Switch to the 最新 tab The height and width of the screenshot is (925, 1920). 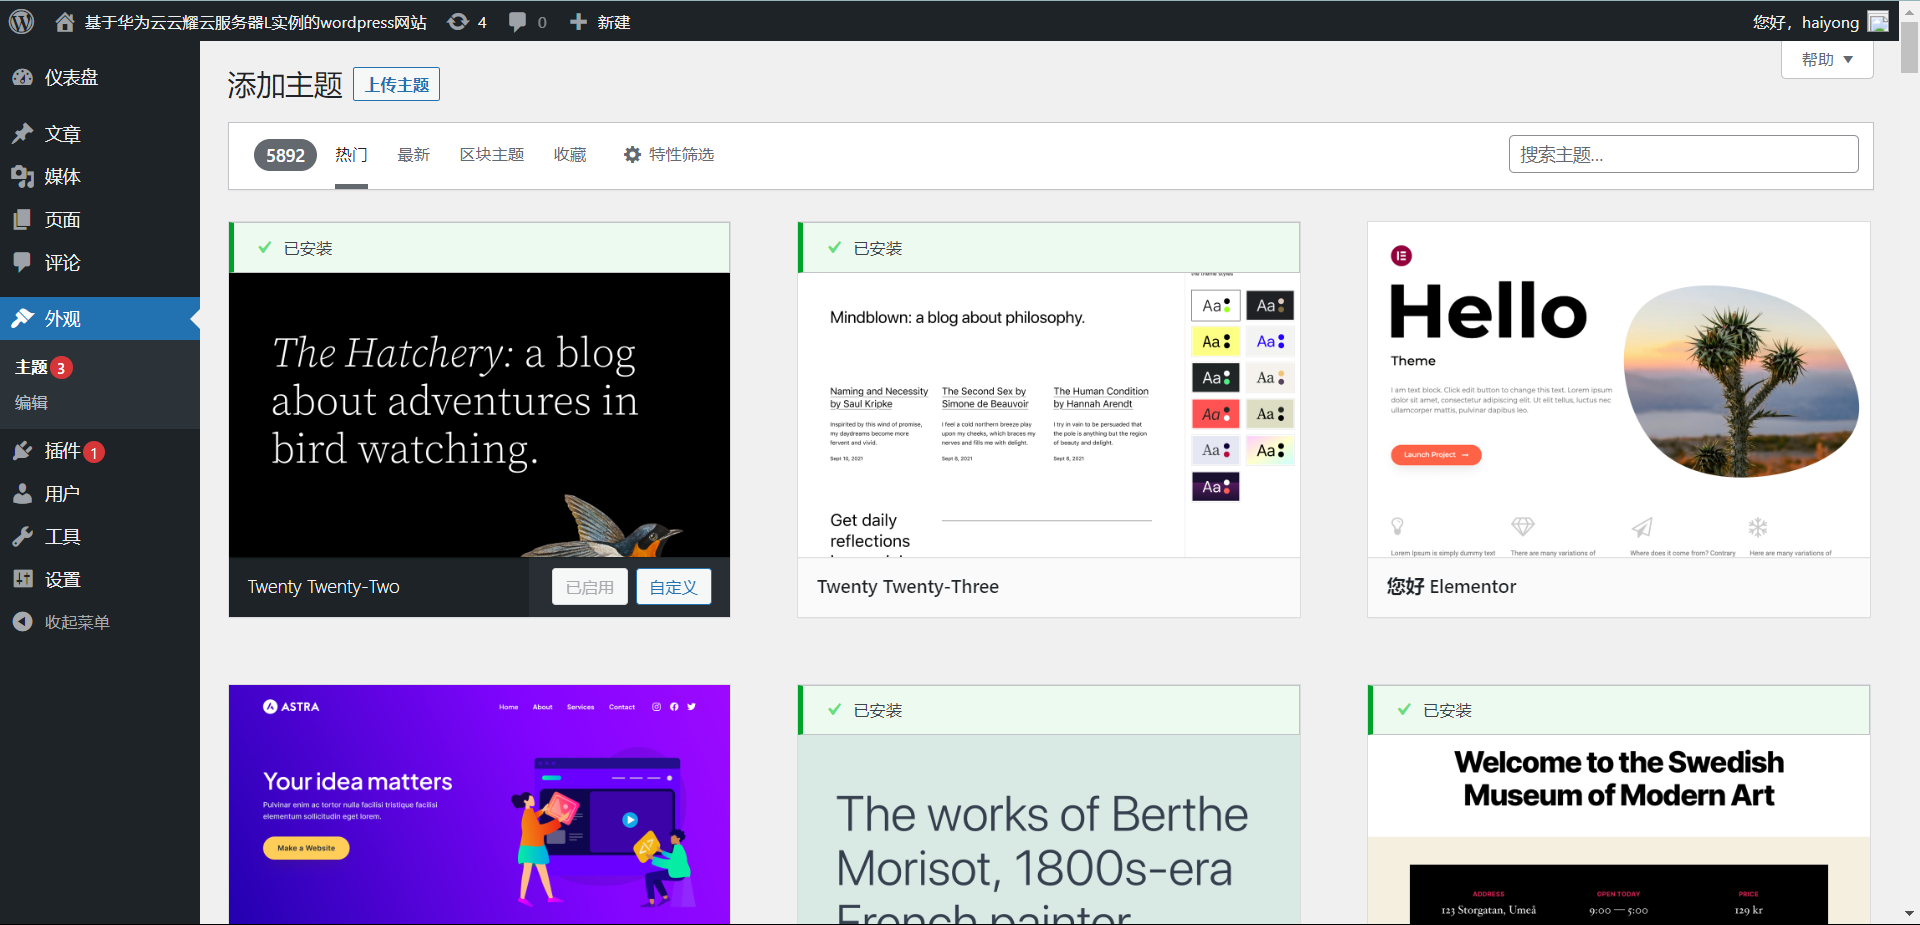click(414, 155)
